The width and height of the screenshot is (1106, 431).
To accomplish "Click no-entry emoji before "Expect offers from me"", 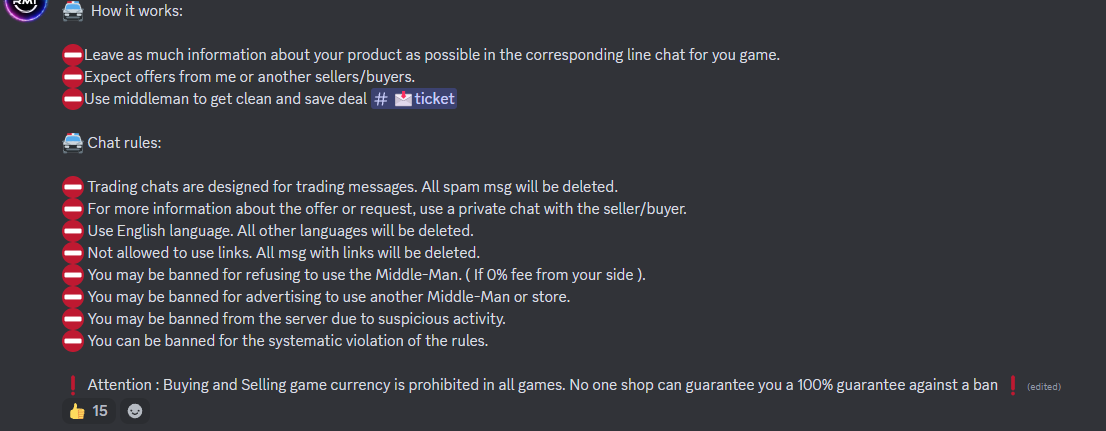I will 73,77.
